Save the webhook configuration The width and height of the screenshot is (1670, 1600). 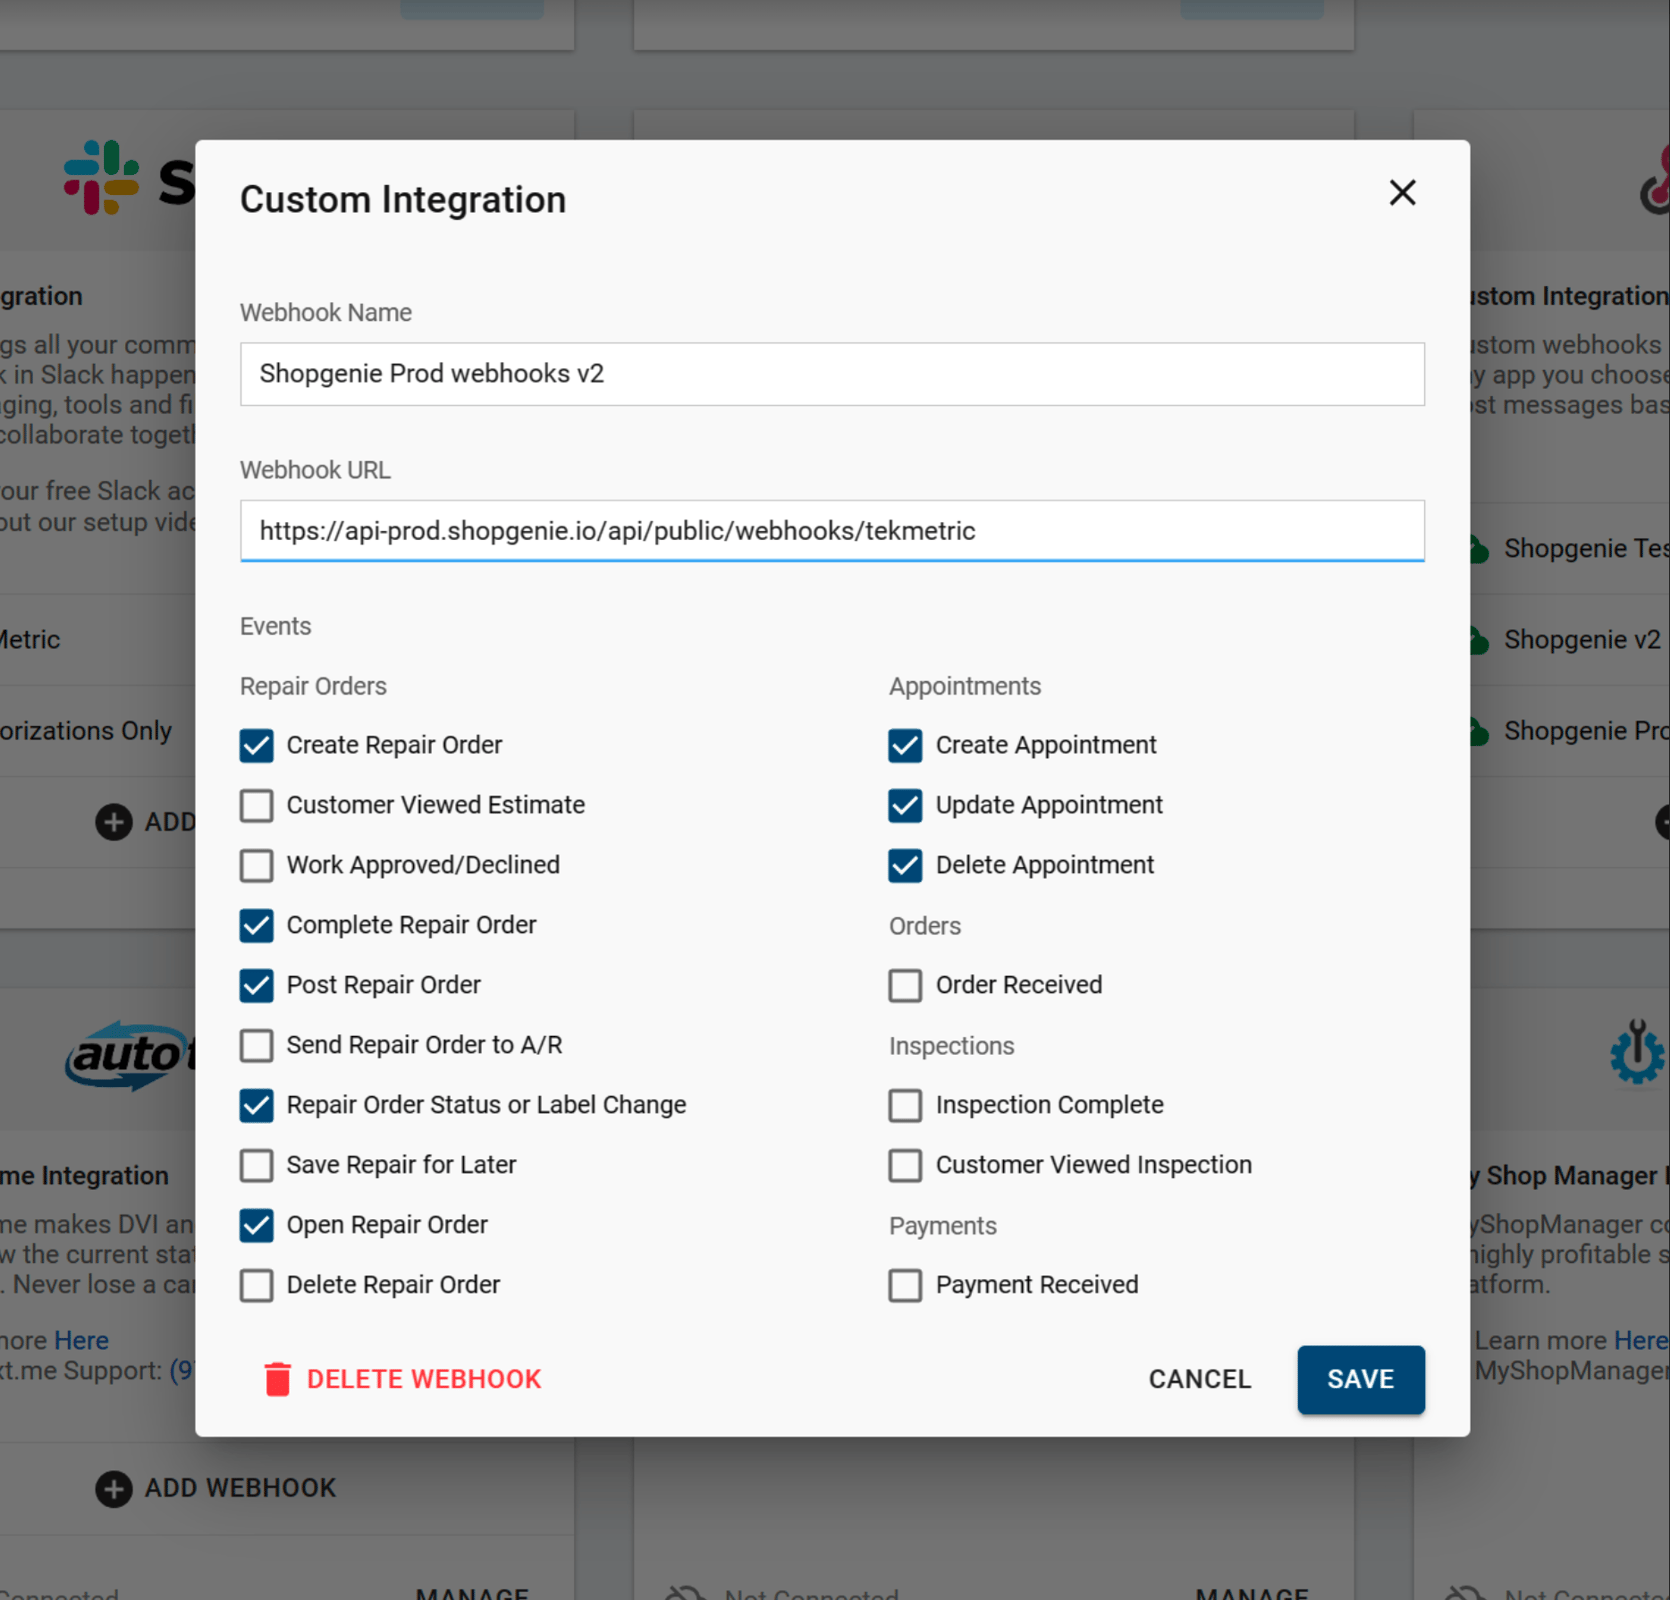pos(1360,1379)
